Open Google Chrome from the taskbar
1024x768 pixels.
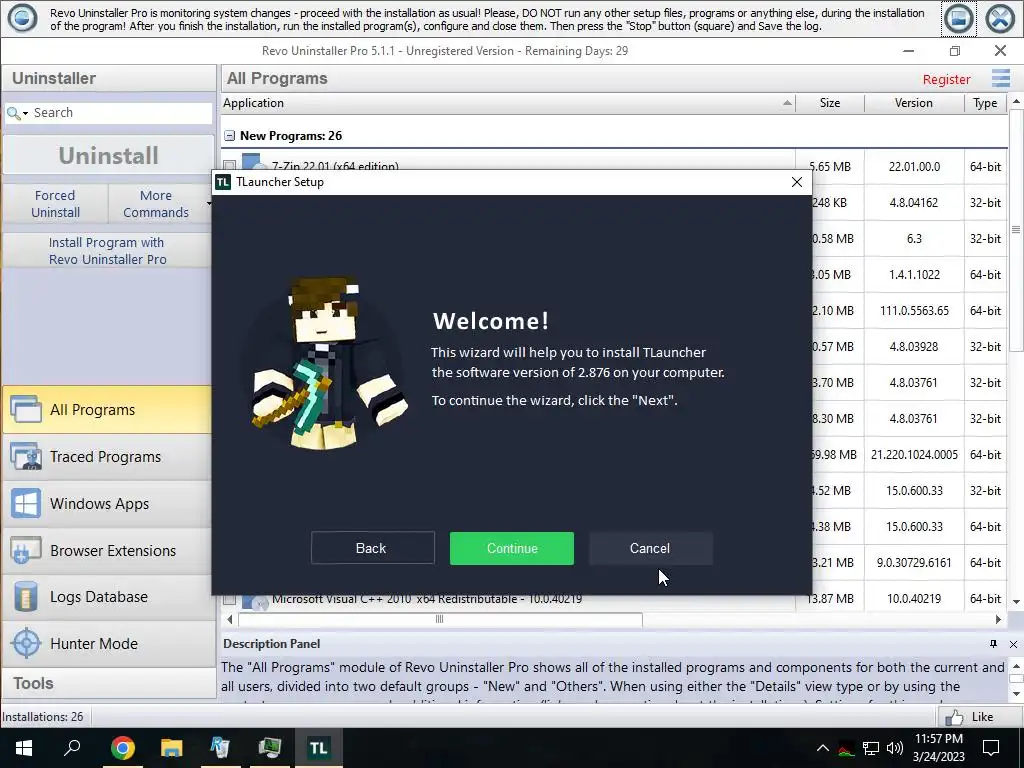coord(122,748)
